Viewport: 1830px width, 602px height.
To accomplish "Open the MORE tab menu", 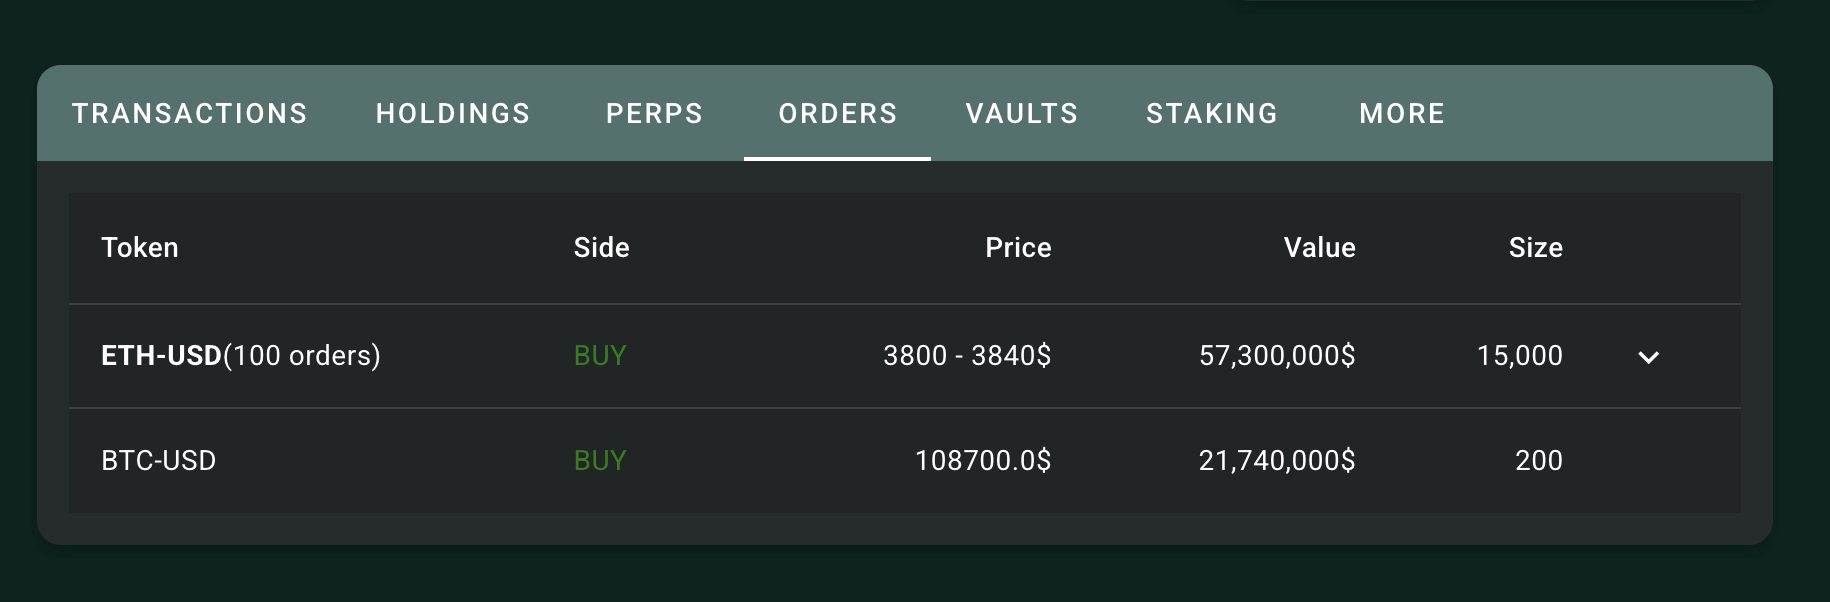I will pyautogui.click(x=1402, y=114).
